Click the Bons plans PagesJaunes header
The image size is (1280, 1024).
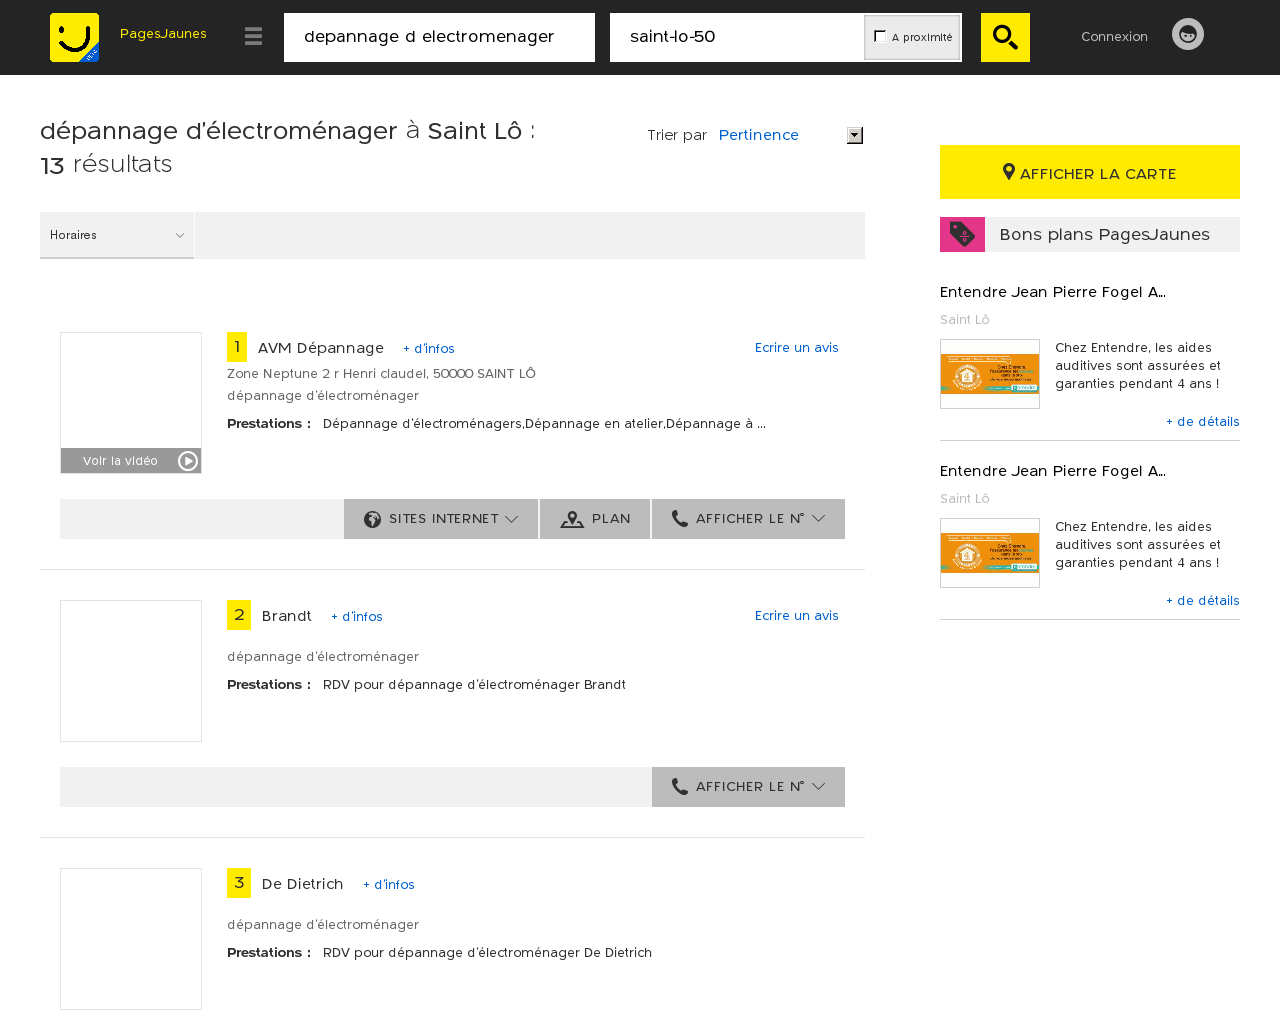click(1090, 234)
